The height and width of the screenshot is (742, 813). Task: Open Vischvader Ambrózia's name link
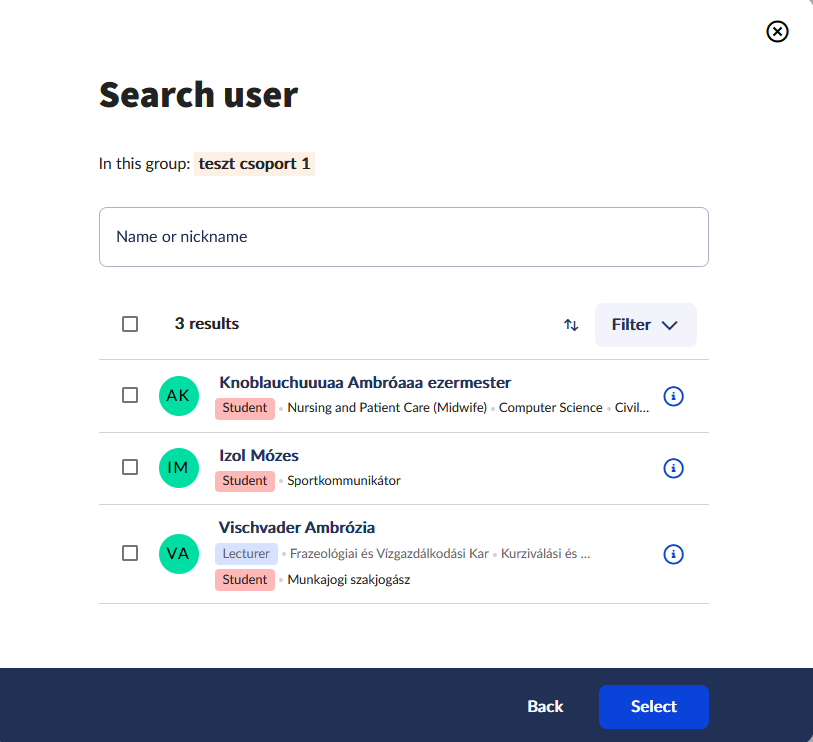tap(297, 528)
